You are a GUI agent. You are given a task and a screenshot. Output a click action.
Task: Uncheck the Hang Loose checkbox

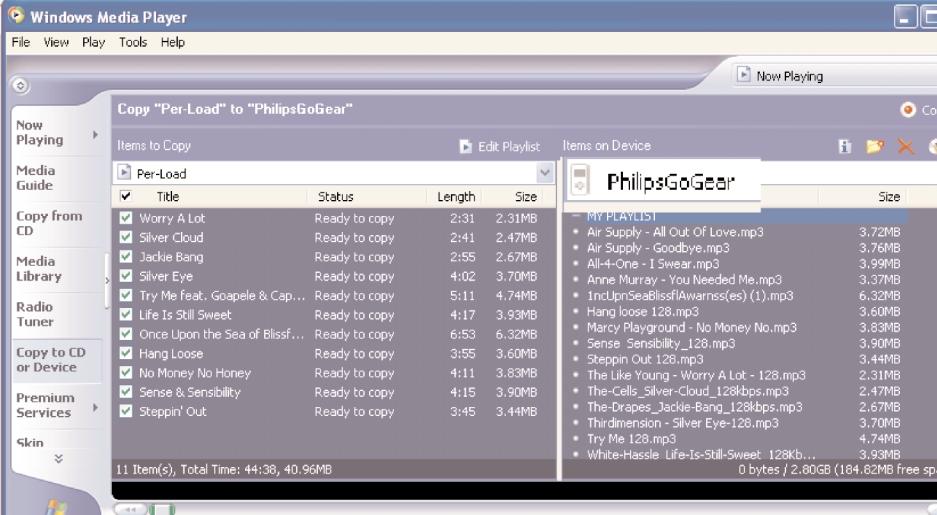[x=125, y=353]
